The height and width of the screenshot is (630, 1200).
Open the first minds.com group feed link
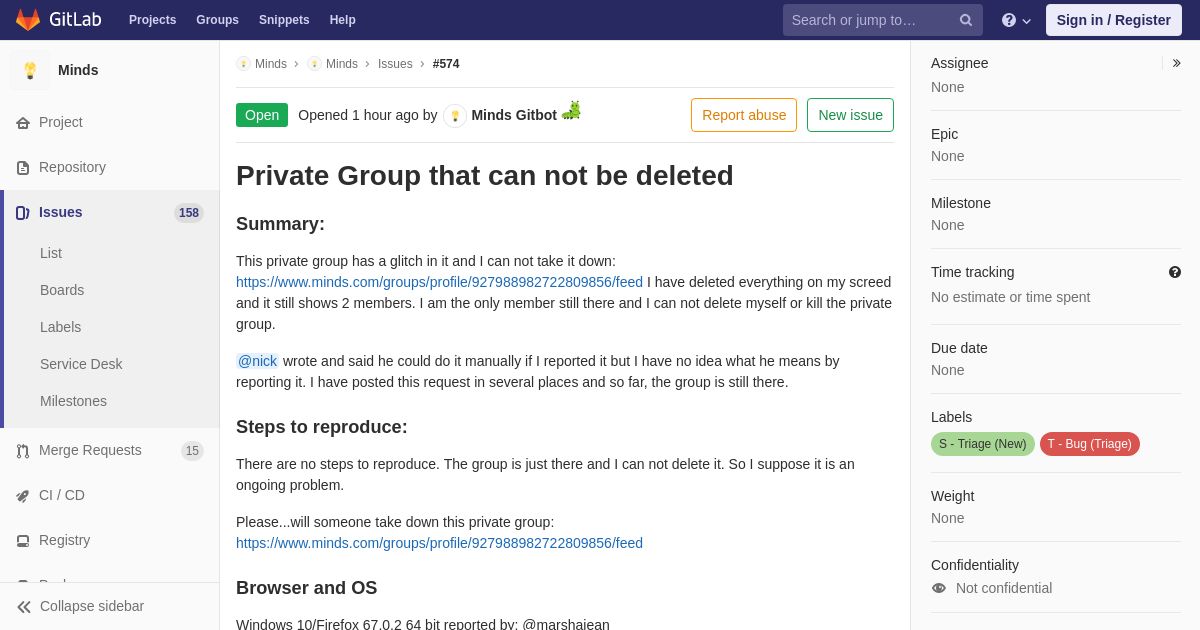(439, 282)
